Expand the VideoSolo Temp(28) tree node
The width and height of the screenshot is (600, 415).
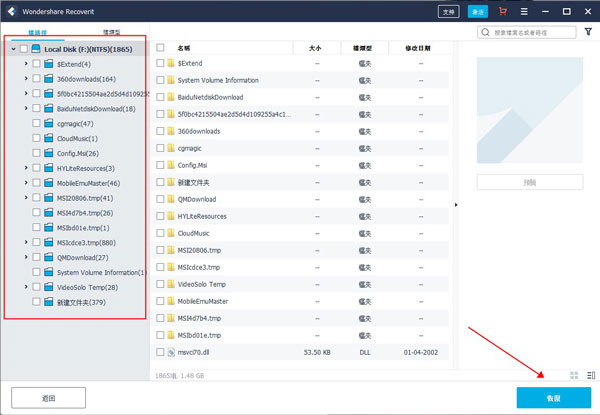tap(26, 287)
